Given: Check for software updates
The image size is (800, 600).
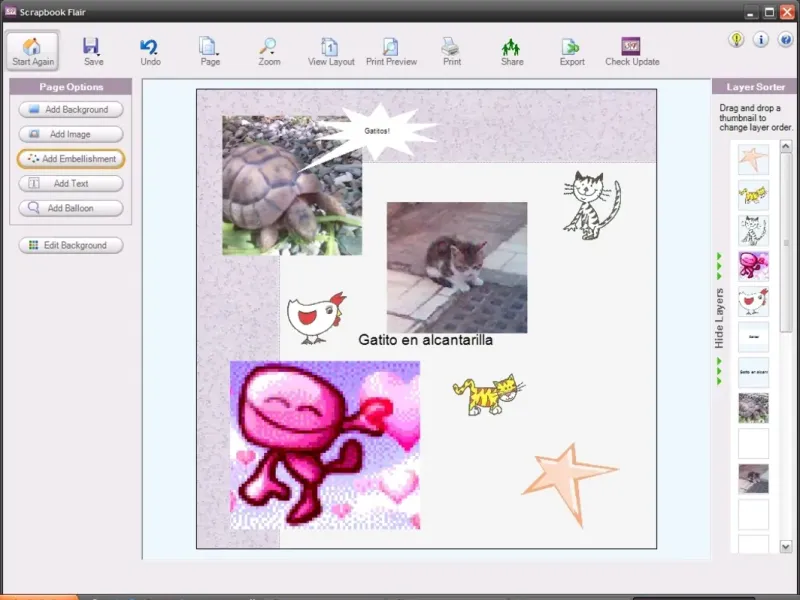Looking at the screenshot, I should (632, 52).
